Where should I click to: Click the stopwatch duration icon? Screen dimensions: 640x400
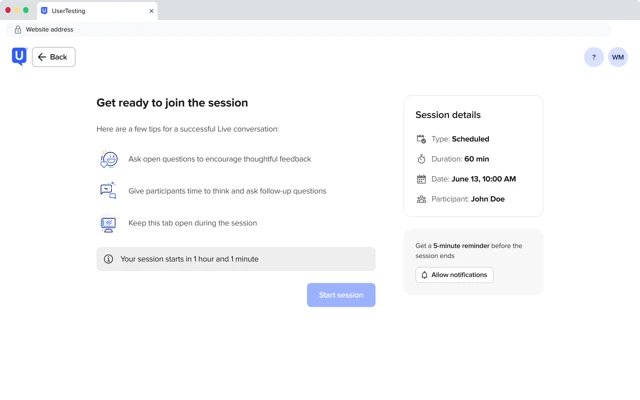tap(421, 159)
